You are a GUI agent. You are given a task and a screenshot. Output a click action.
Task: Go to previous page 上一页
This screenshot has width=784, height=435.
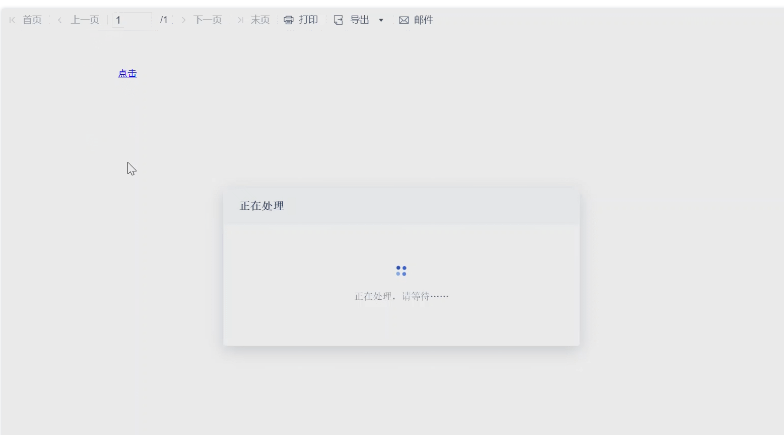84,20
